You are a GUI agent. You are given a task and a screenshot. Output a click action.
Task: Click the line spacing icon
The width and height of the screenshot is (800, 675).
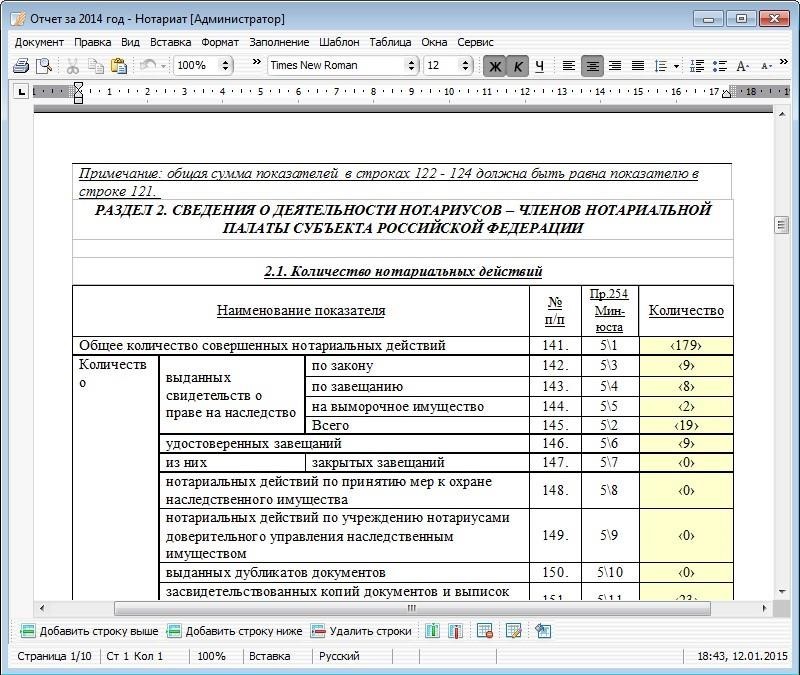[661, 66]
